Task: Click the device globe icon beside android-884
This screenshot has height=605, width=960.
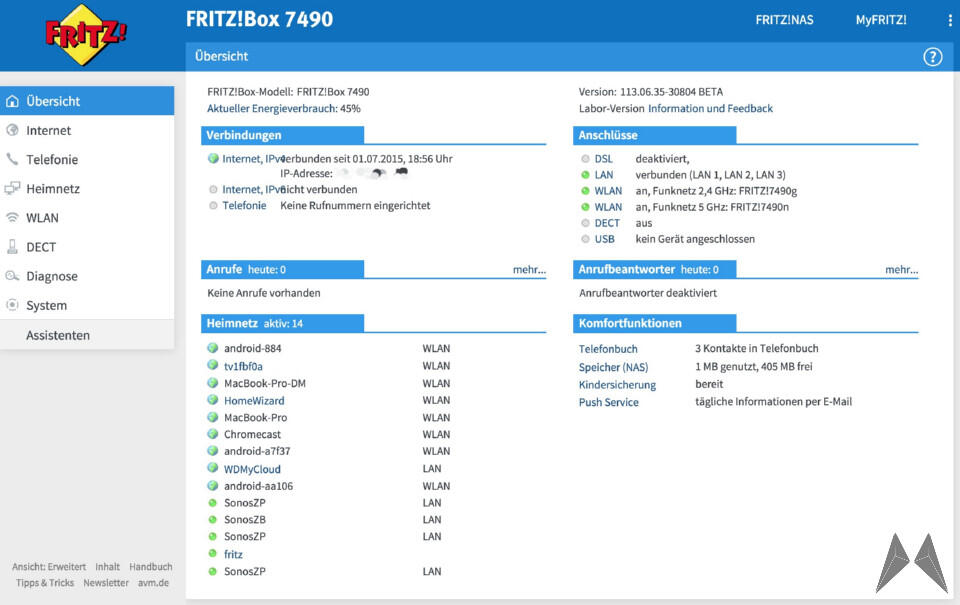Action: point(212,348)
